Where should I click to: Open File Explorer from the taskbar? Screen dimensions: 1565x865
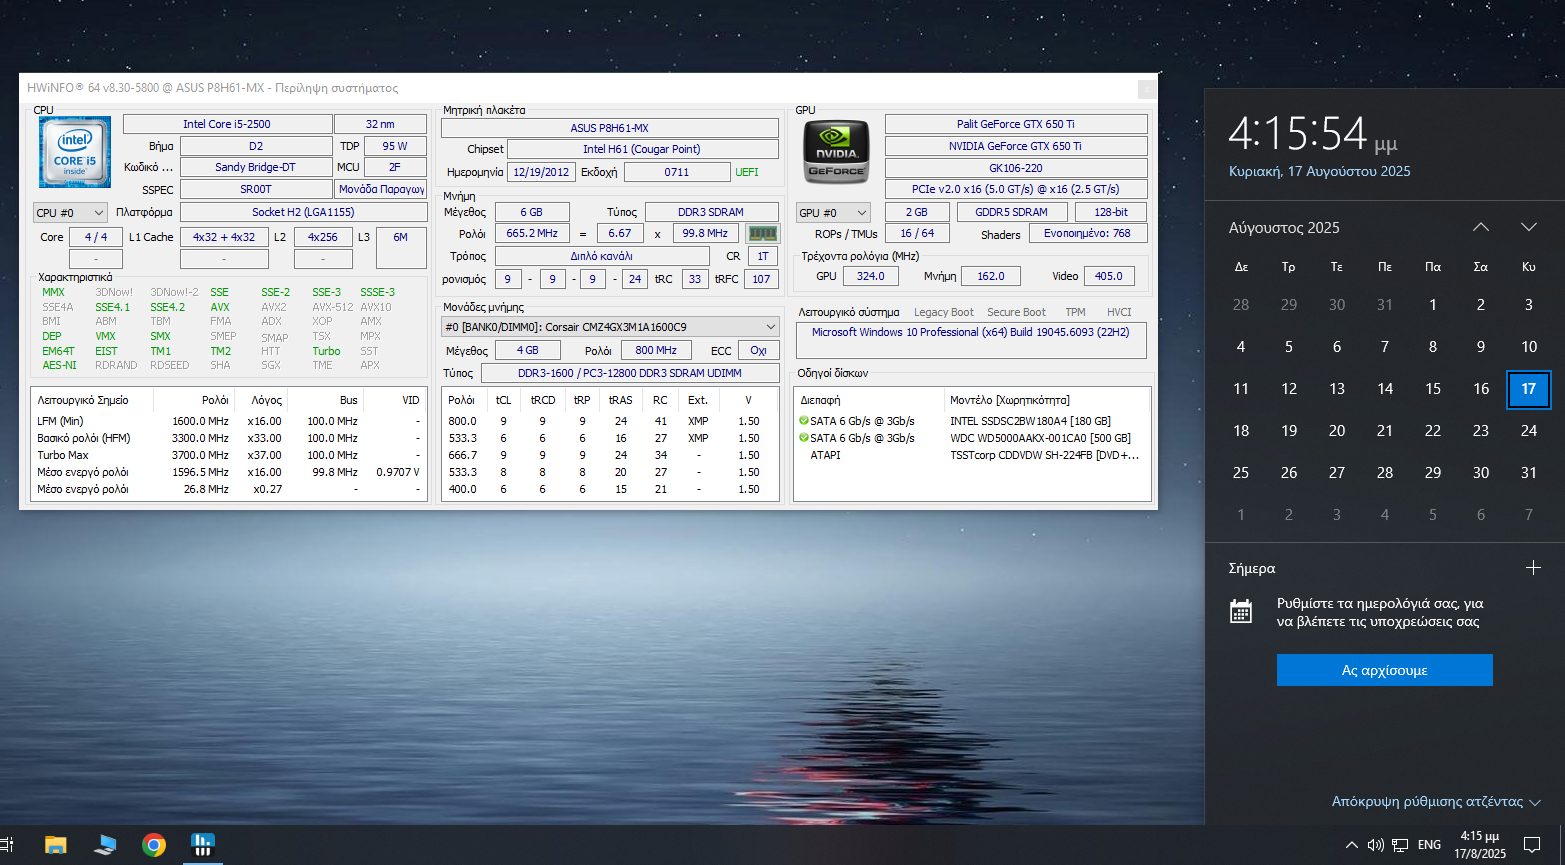click(x=56, y=845)
